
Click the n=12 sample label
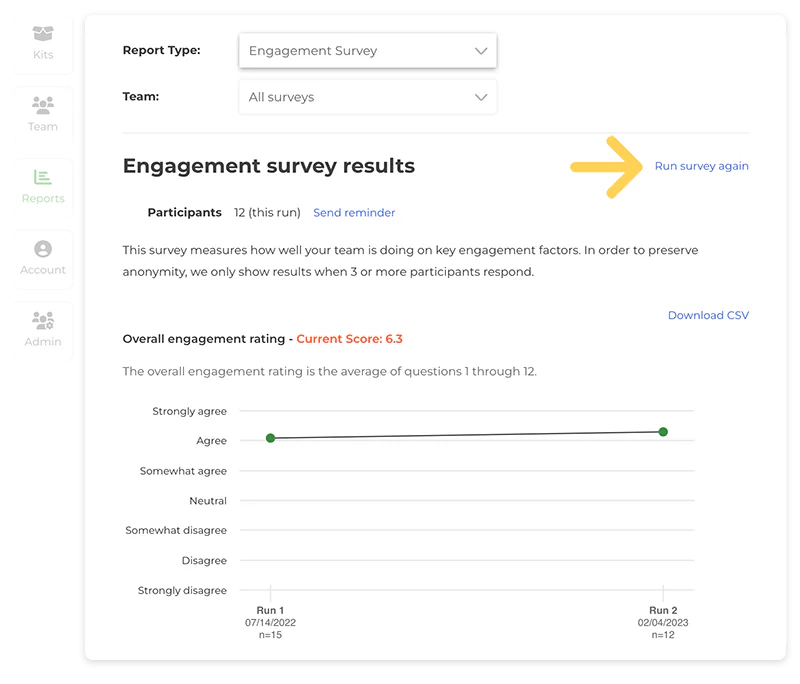[663, 635]
